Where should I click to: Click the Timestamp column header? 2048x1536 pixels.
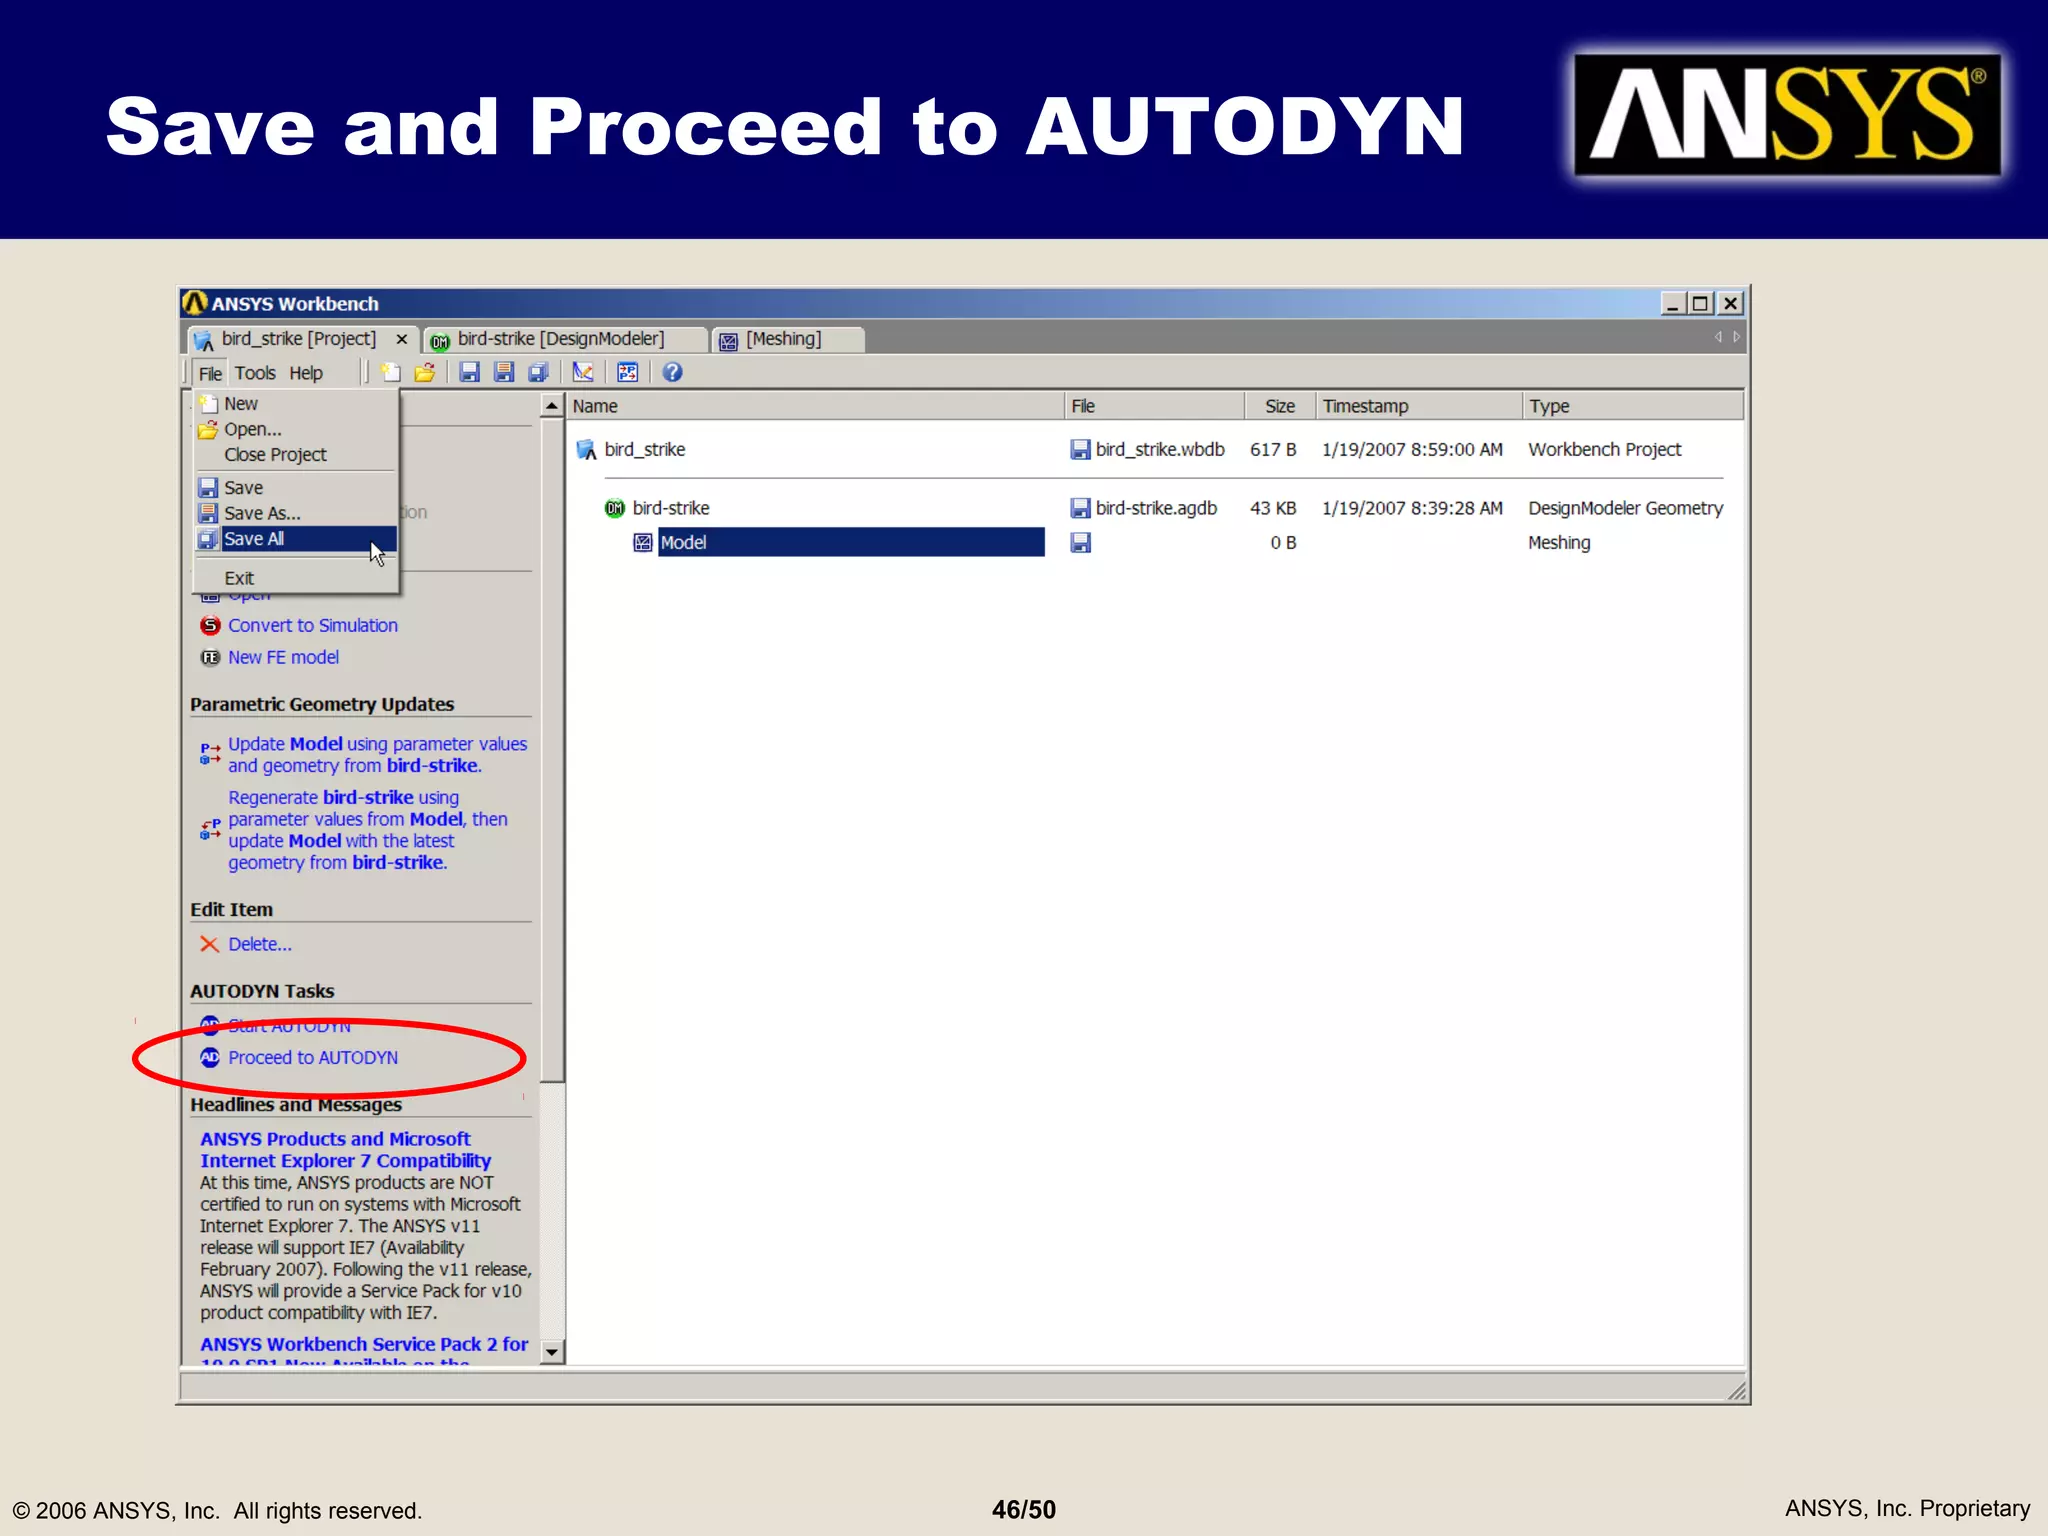point(1418,406)
